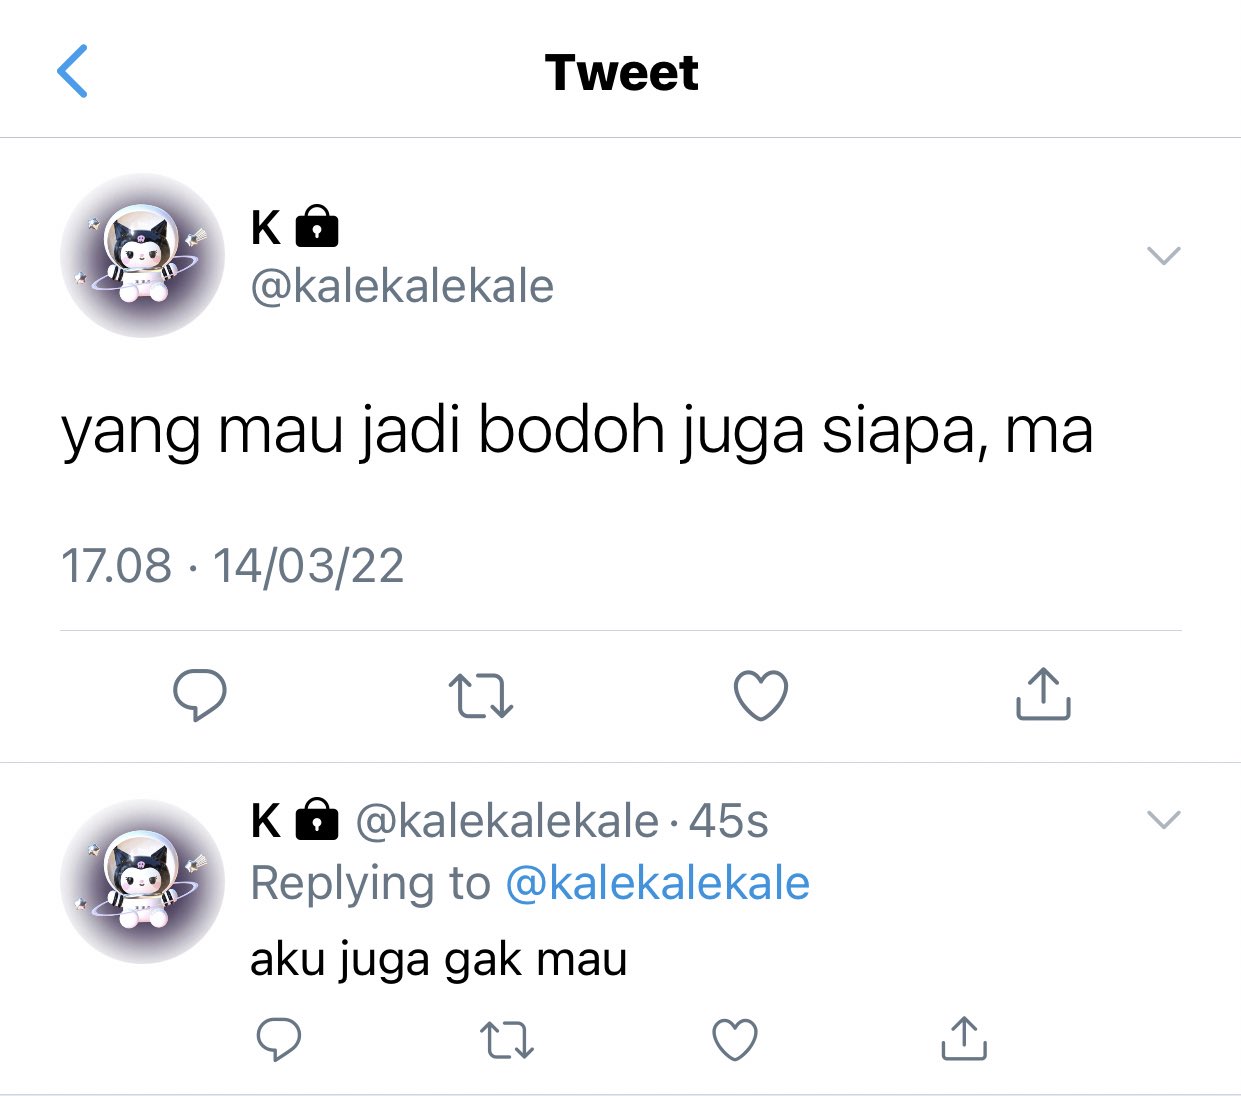Open options chevron on main tweet
1241x1096 pixels.
(x=1164, y=255)
